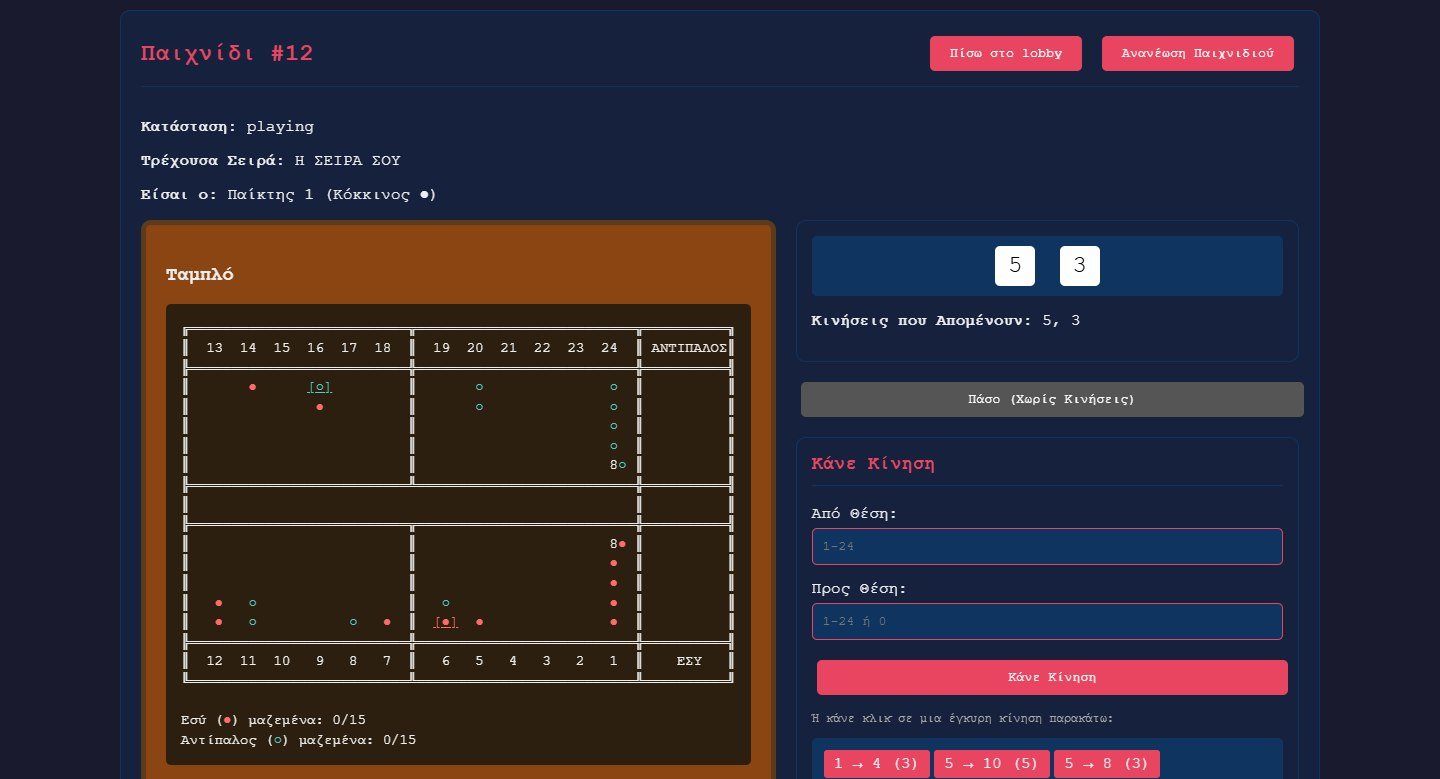Click the Ταμπλό board title
This screenshot has width=1440, height=779.
click(200, 274)
